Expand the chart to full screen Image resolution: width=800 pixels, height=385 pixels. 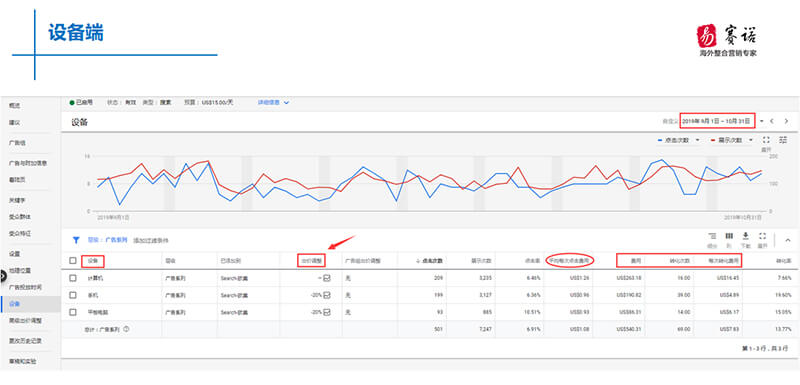pyautogui.click(x=766, y=140)
